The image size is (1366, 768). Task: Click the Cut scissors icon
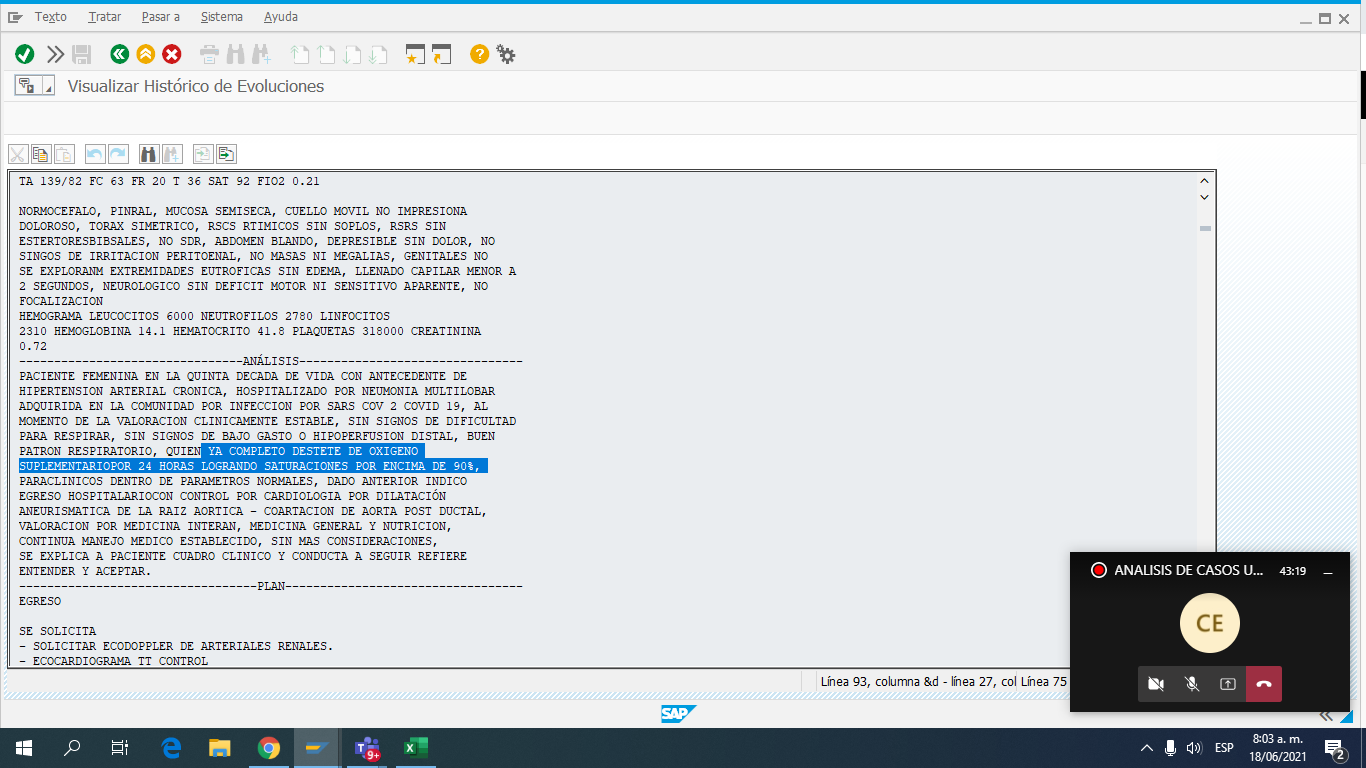(x=18, y=154)
